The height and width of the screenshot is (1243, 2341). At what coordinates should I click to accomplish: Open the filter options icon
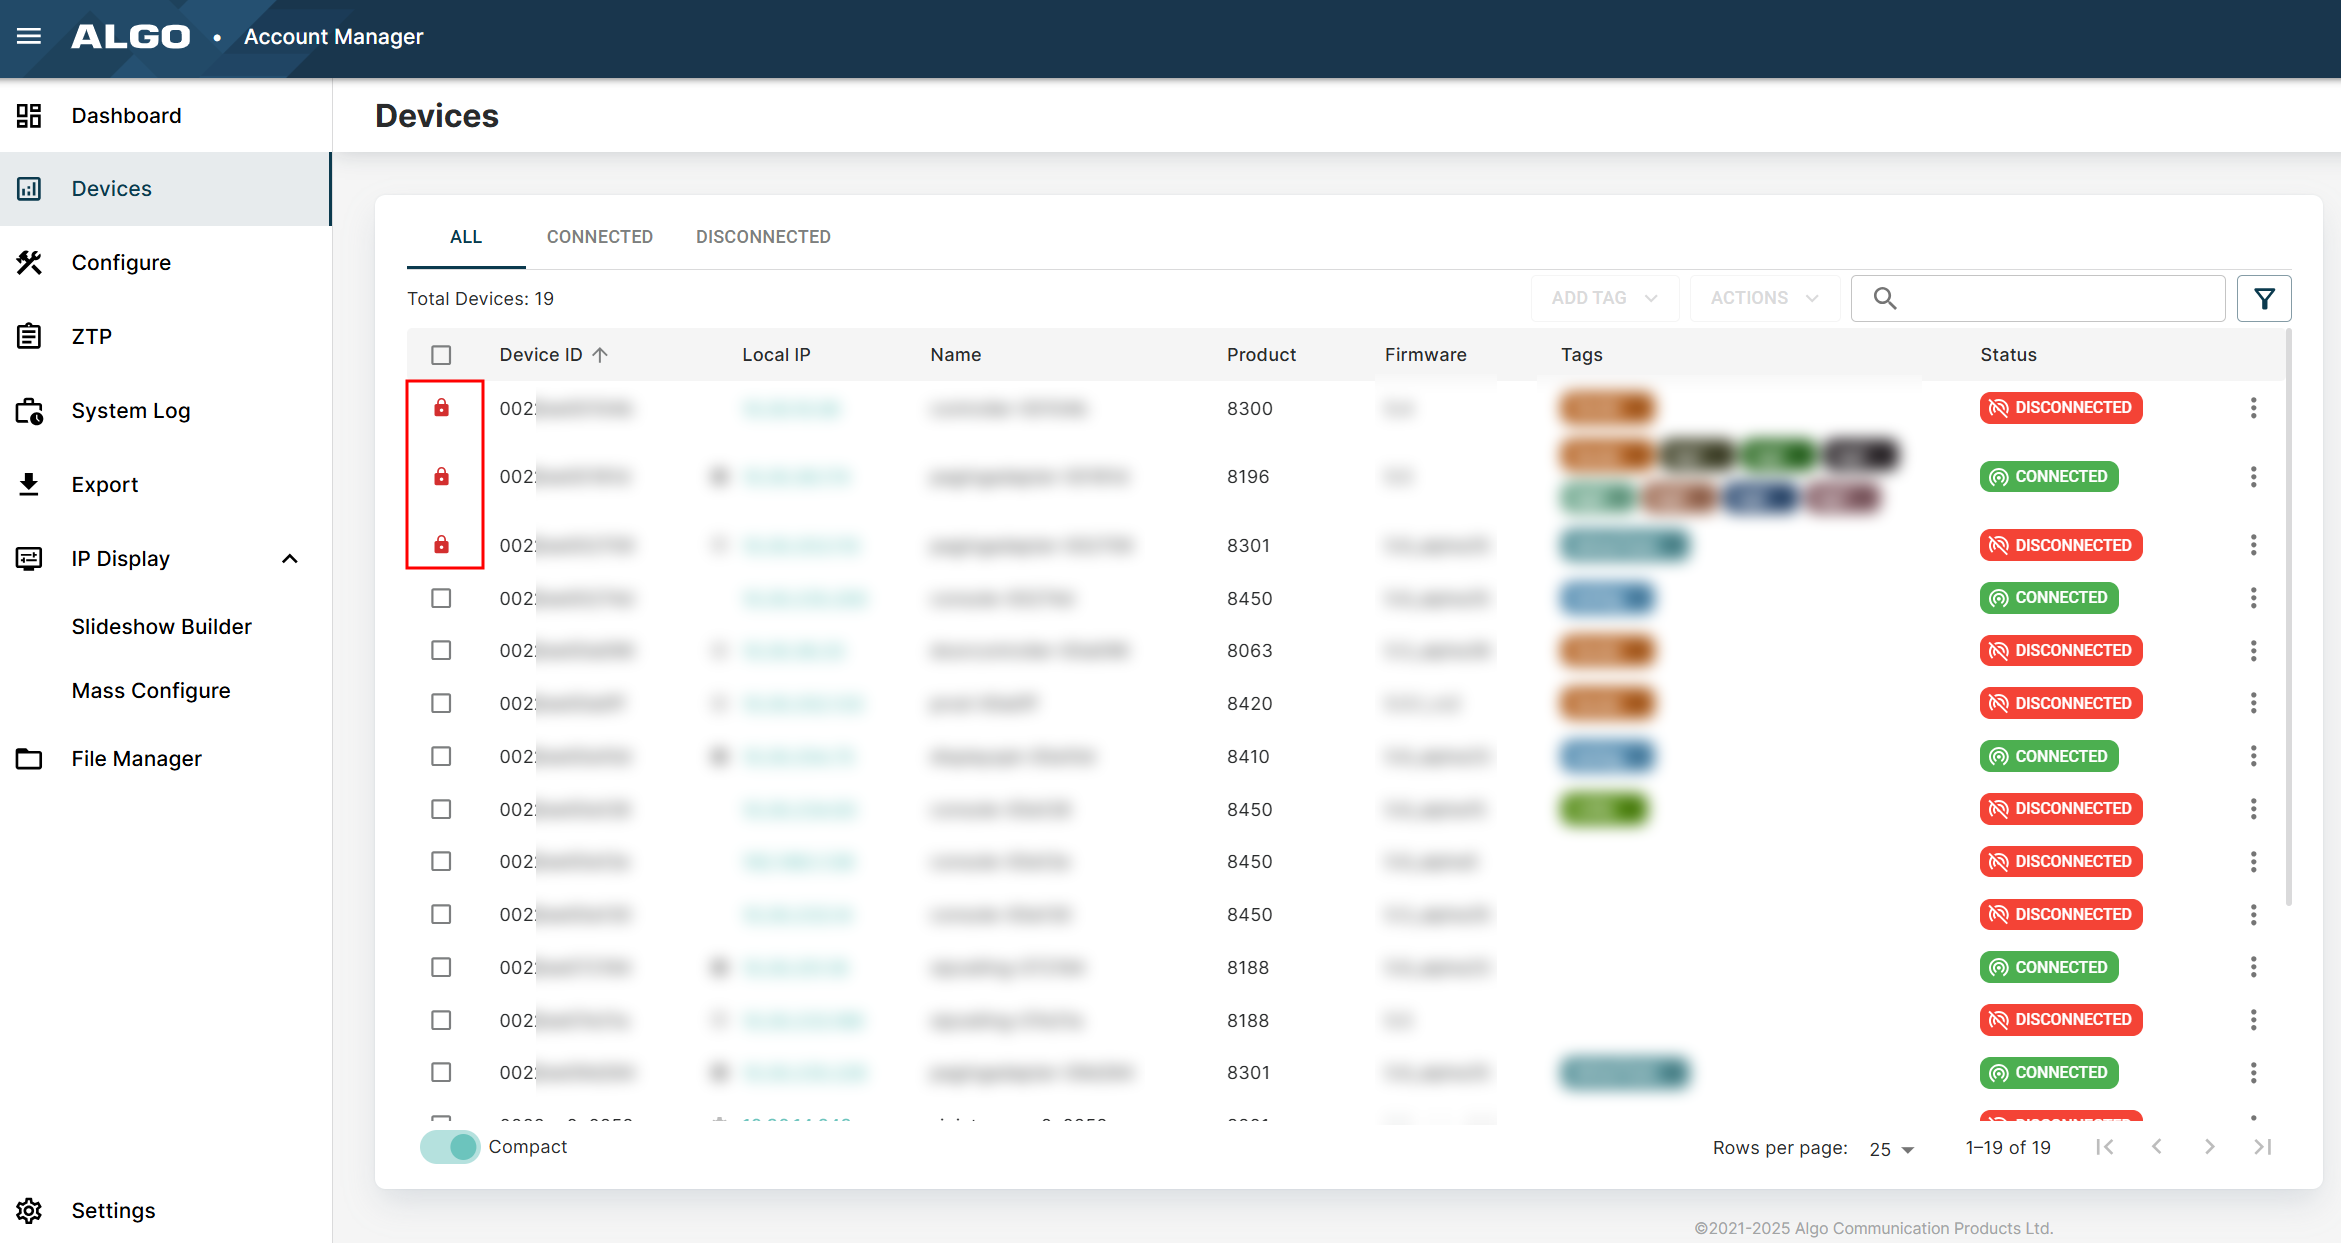[2264, 298]
